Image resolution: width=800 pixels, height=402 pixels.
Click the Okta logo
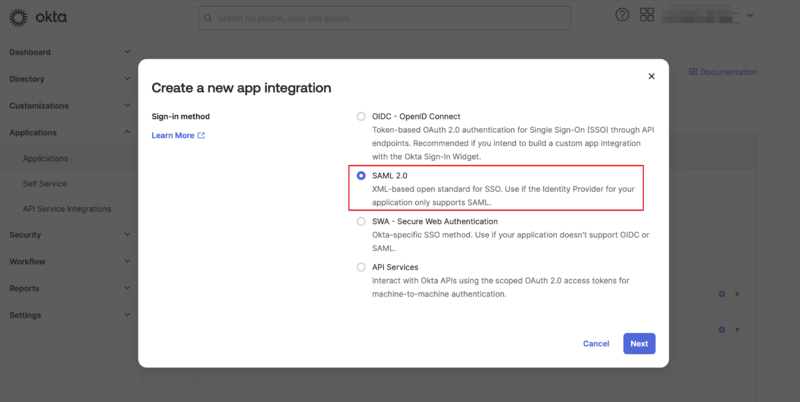[39, 17]
